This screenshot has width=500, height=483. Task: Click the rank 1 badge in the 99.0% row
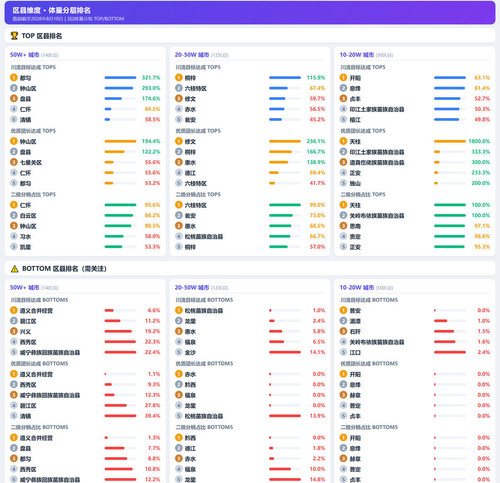[x=179, y=205]
